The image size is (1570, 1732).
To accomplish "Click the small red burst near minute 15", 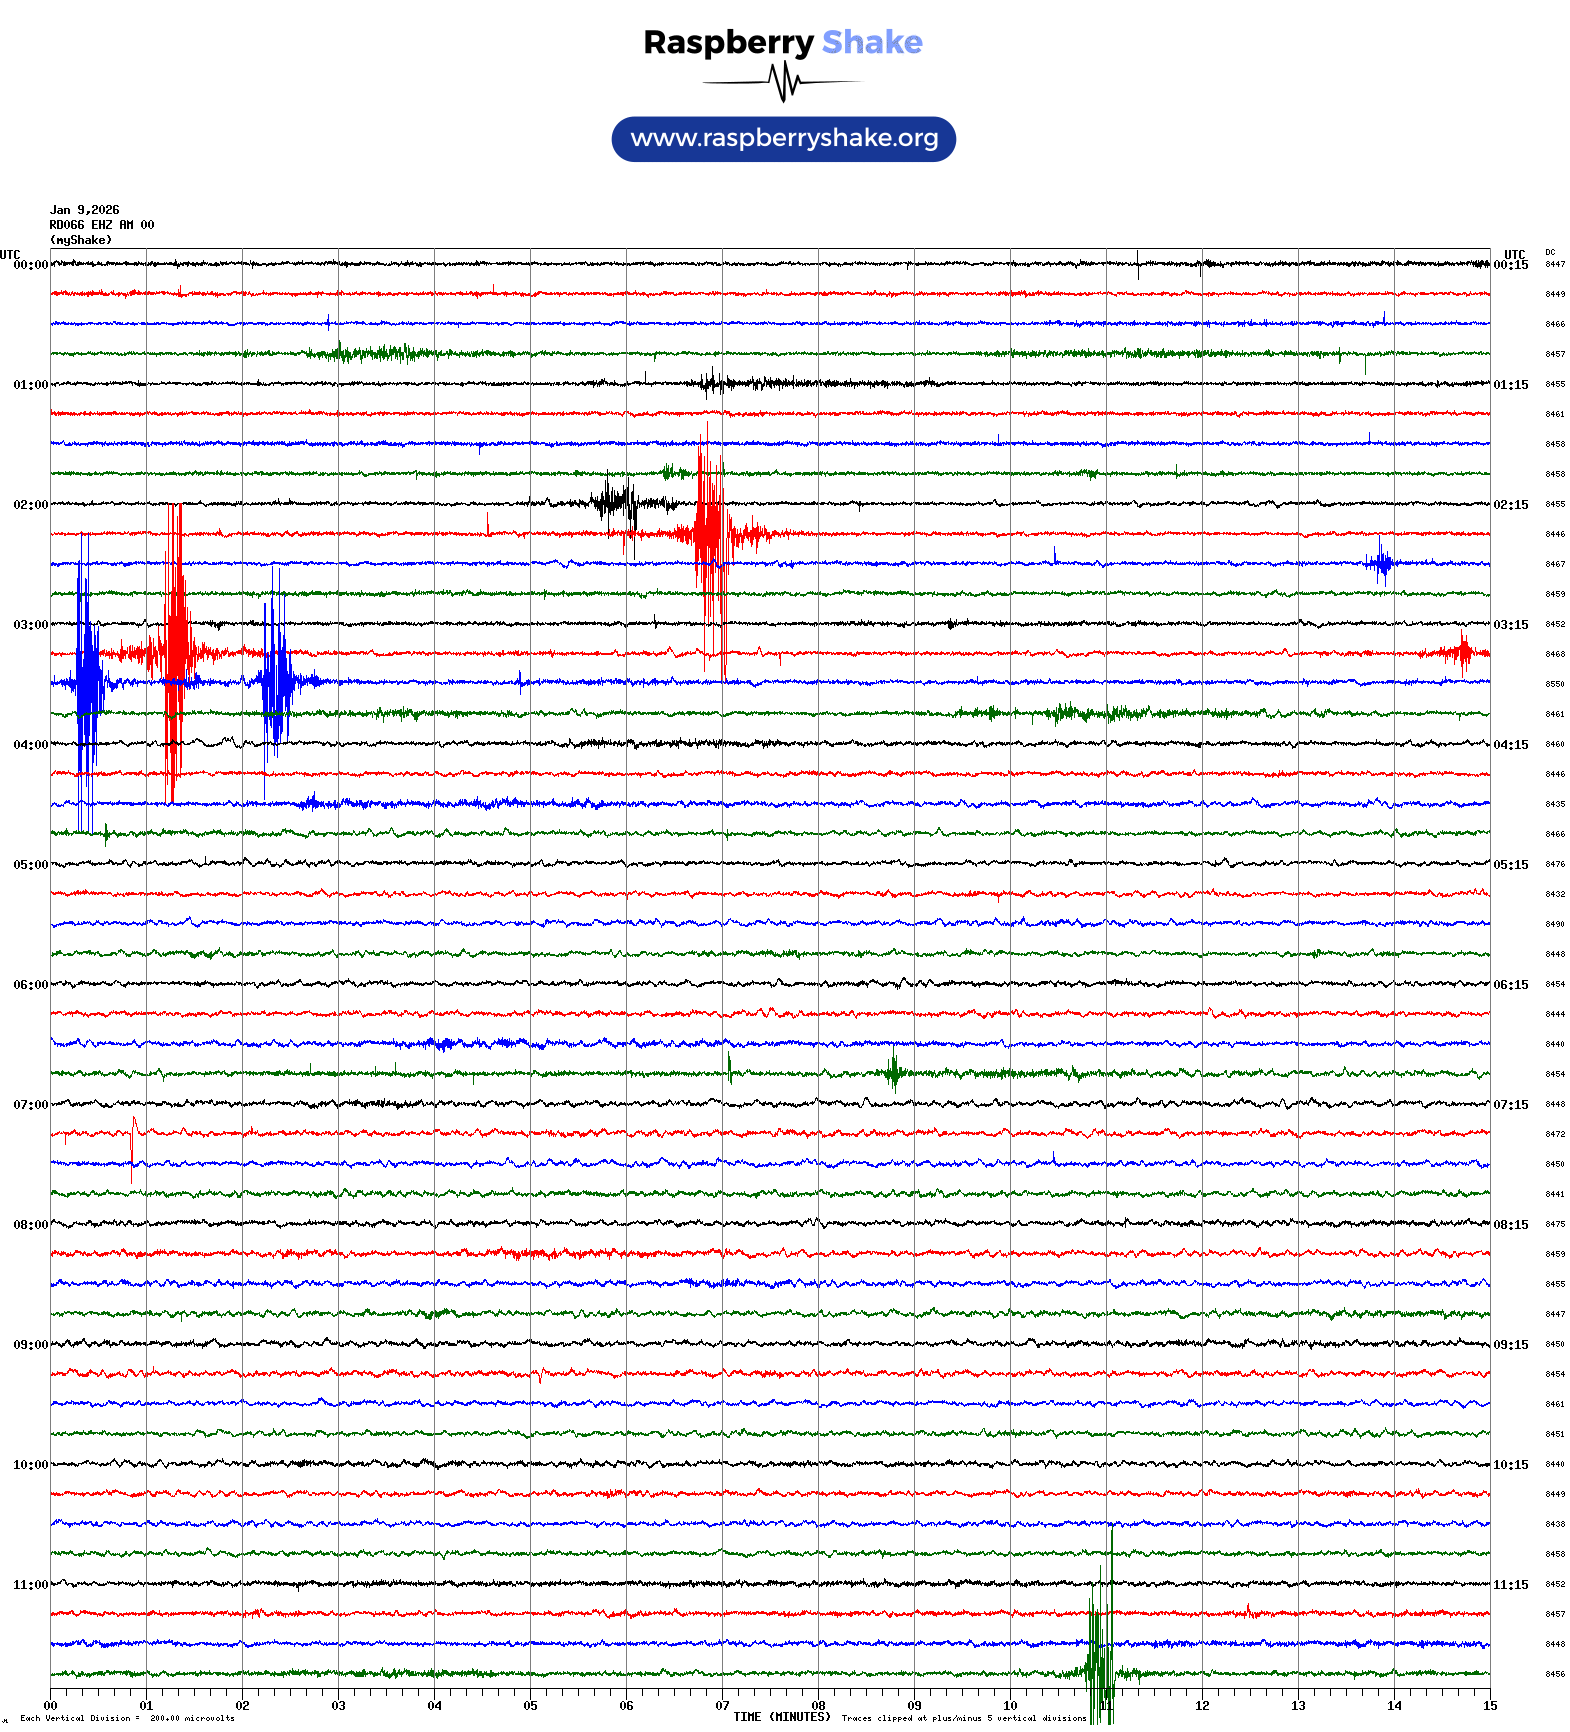I will pyautogui.click(x=1462, y=654).
